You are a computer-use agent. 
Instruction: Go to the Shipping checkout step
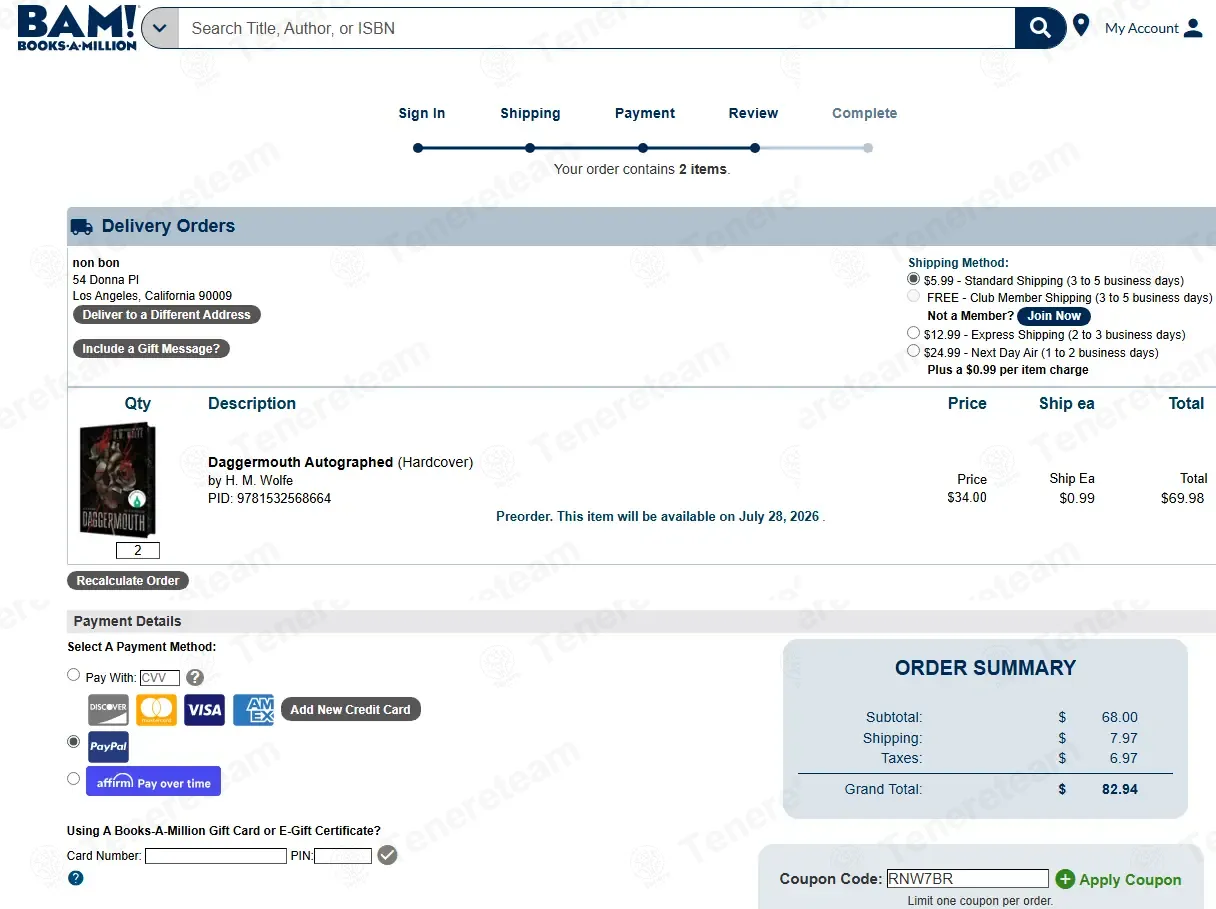point(530,113)
